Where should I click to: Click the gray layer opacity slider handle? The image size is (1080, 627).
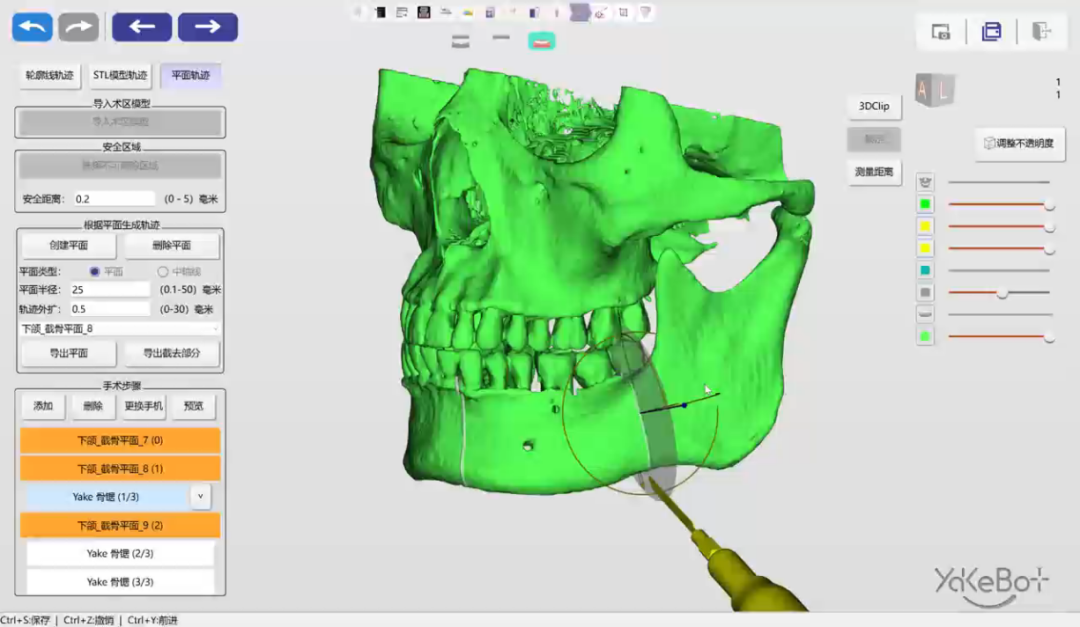coord(1001,293)
